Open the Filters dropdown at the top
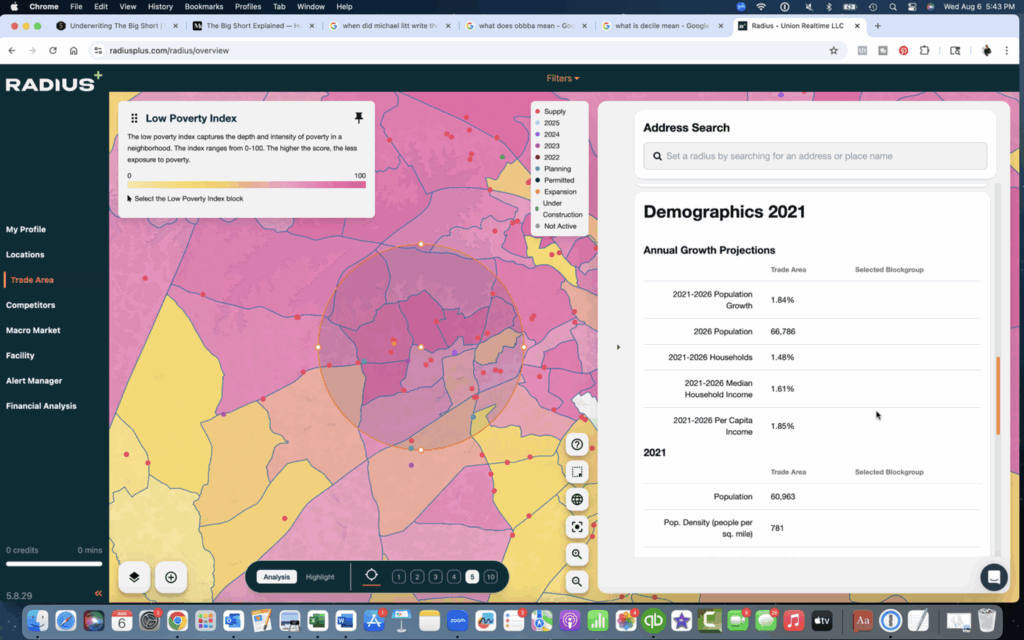 pos(561,77)
